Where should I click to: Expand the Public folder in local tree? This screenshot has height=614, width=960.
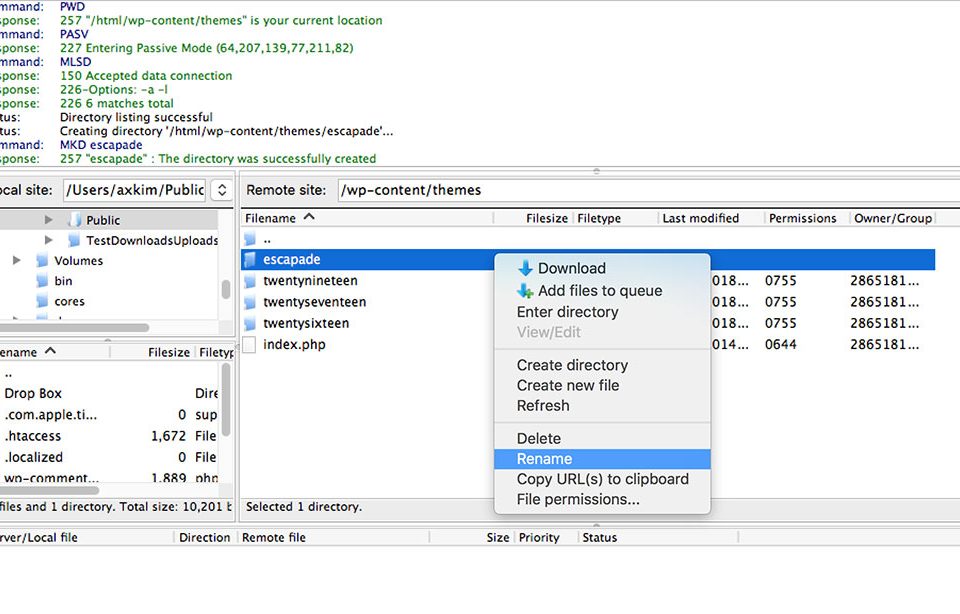click(x=49, y=220)
